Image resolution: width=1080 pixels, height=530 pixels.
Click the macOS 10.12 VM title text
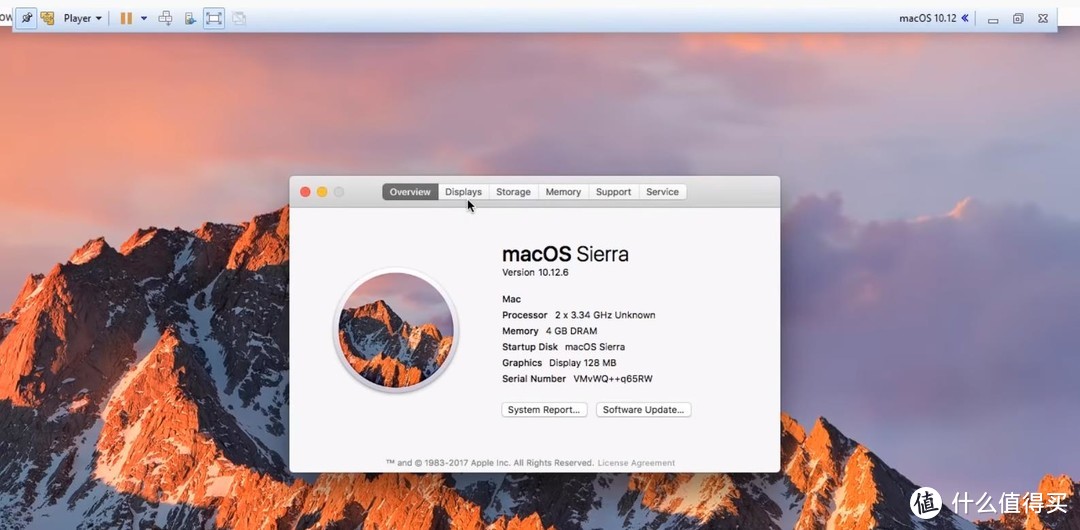coord(928,18)
